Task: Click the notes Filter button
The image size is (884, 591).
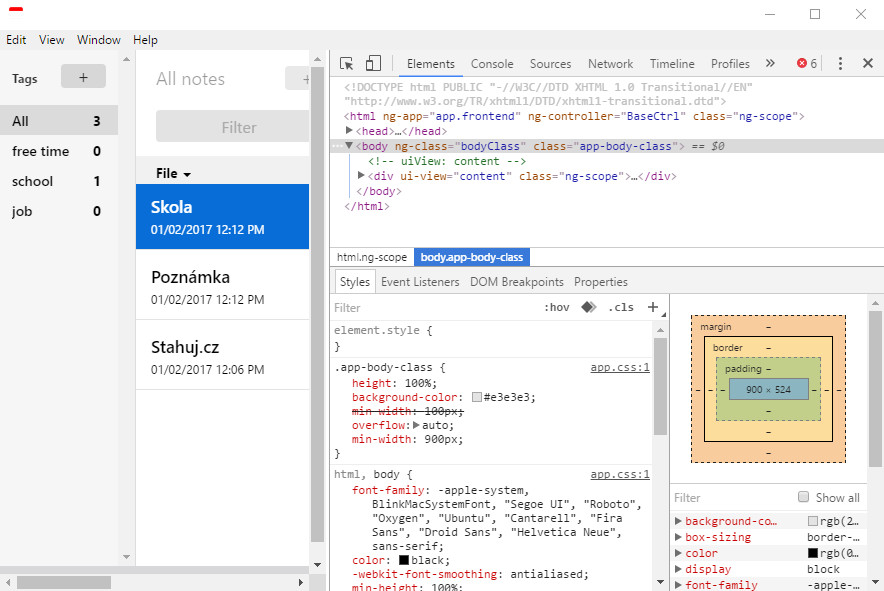Action: (x=232, y=127)
